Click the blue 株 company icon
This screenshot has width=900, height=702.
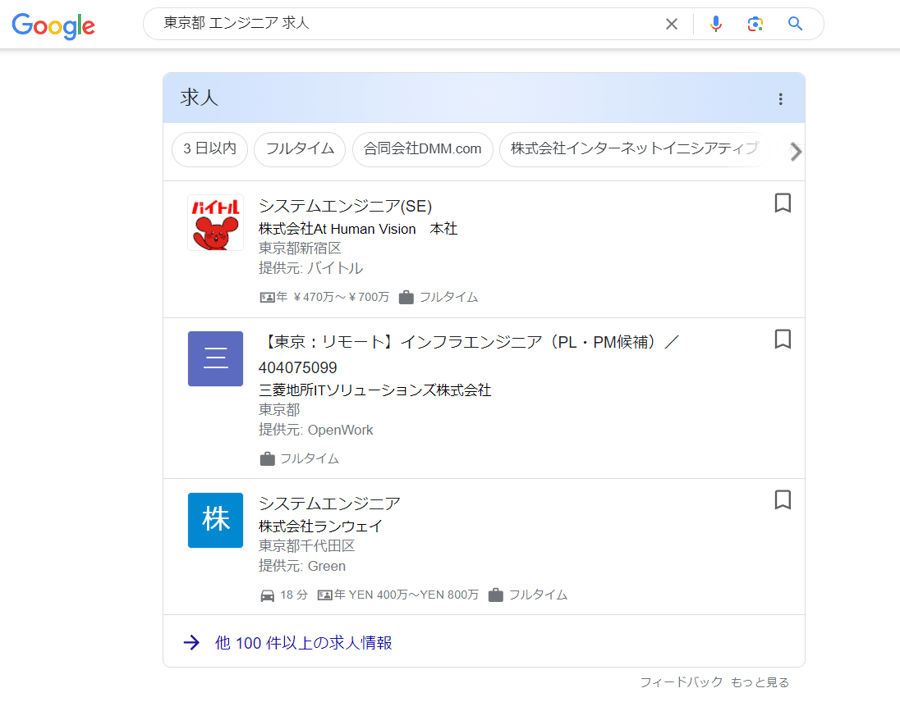click(x=215, y=520)
